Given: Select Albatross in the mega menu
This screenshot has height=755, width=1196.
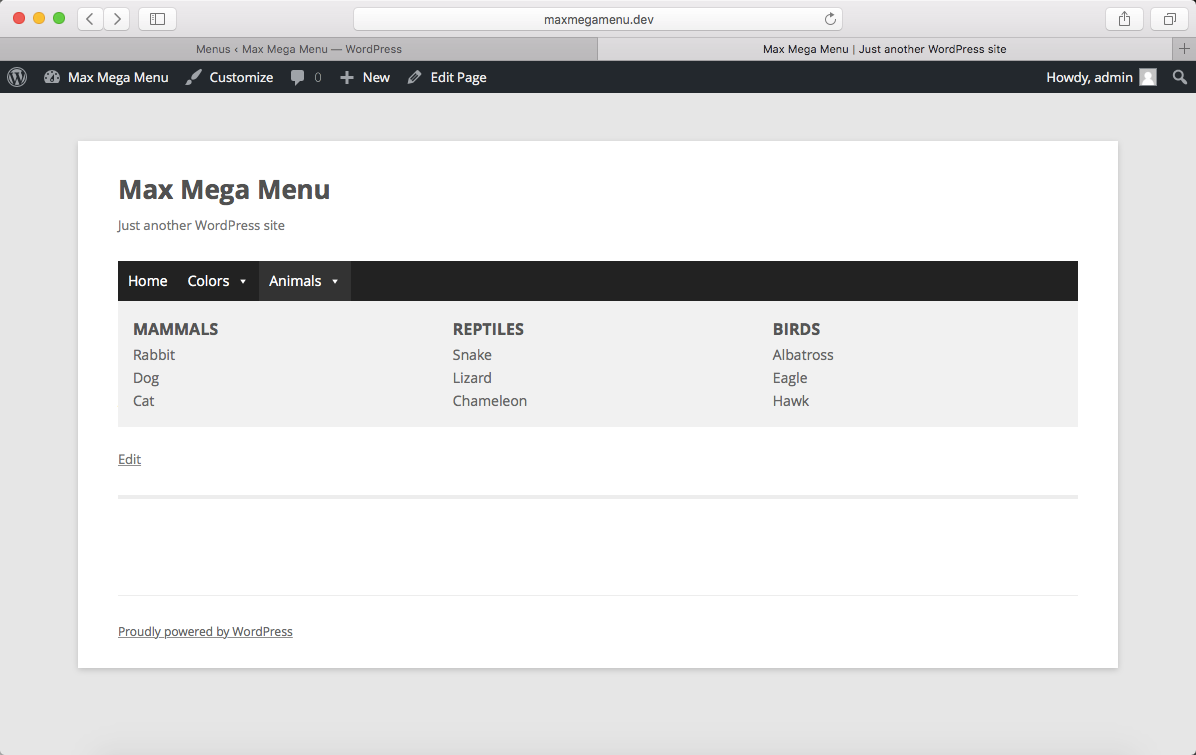Looking at the screenshot, I should click(x=803, y=355).
